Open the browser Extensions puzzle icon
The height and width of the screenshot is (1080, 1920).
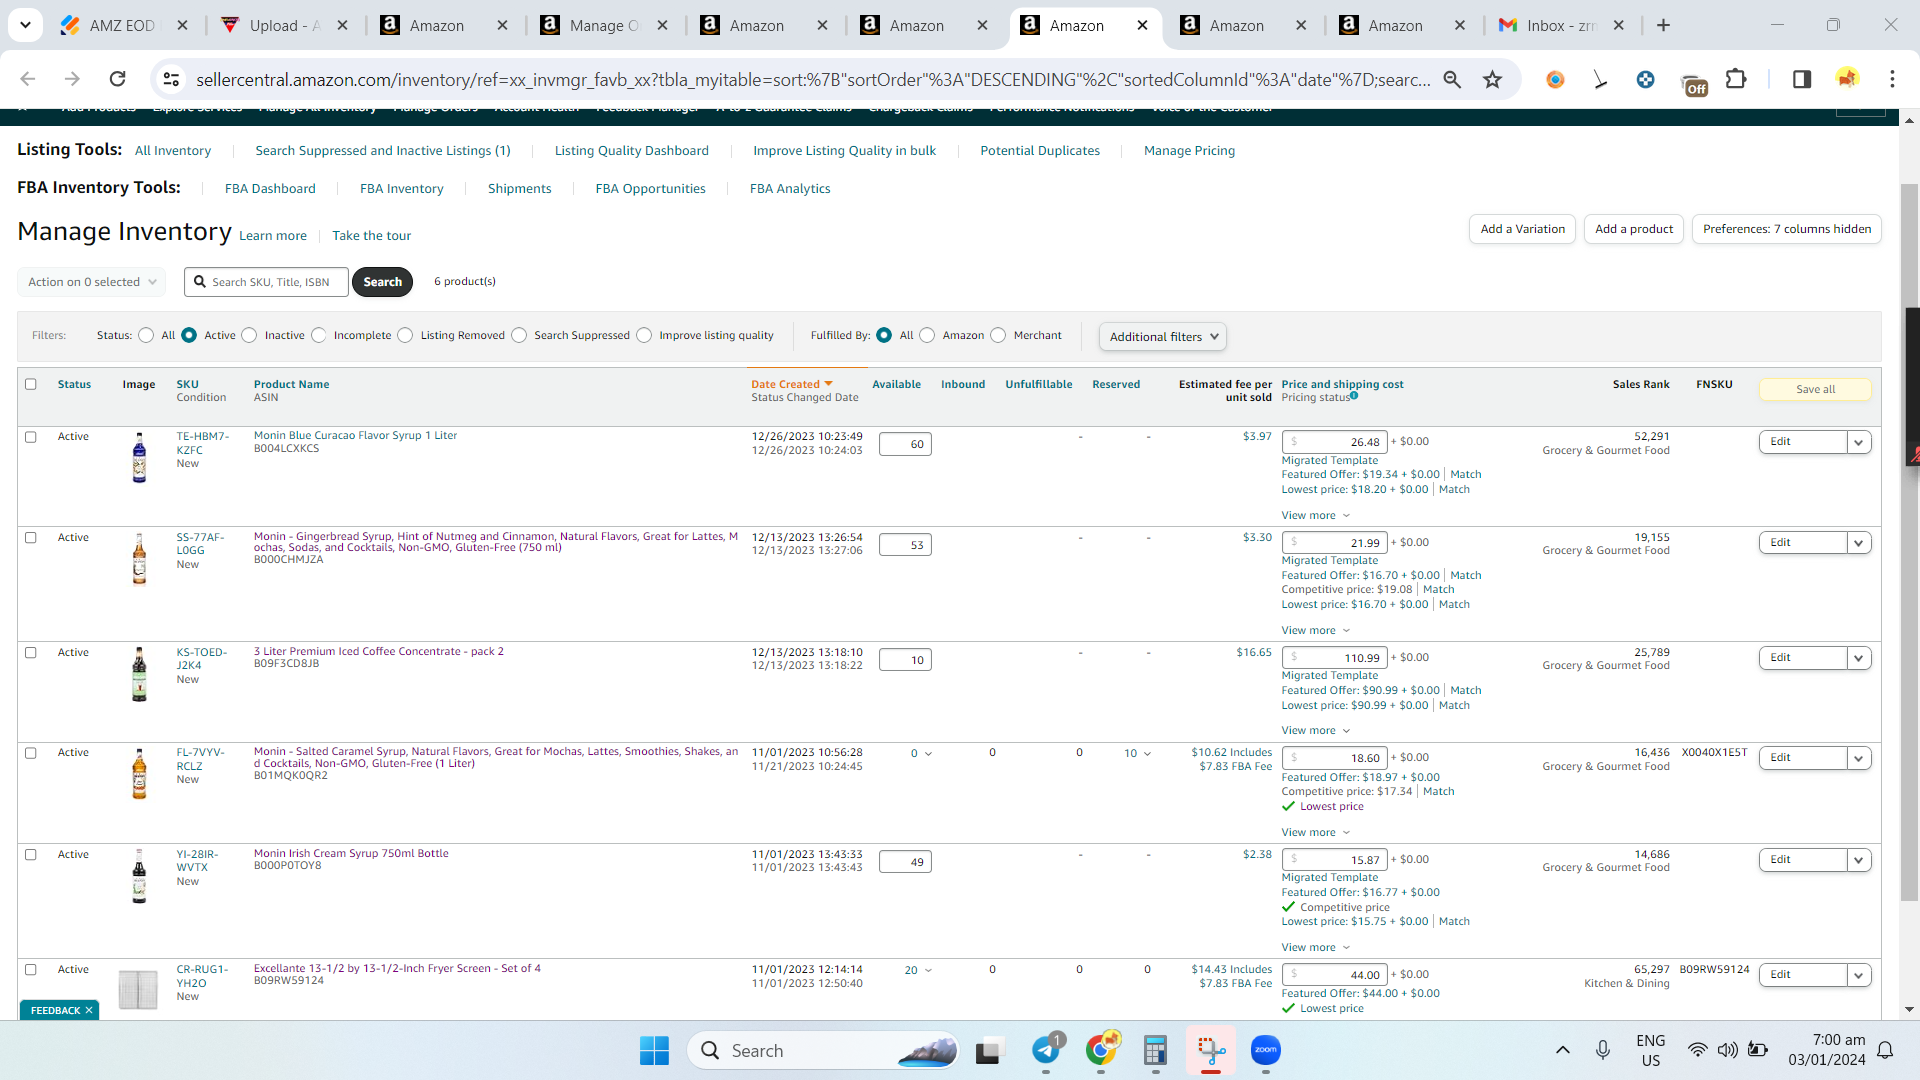pos(1737,79)
